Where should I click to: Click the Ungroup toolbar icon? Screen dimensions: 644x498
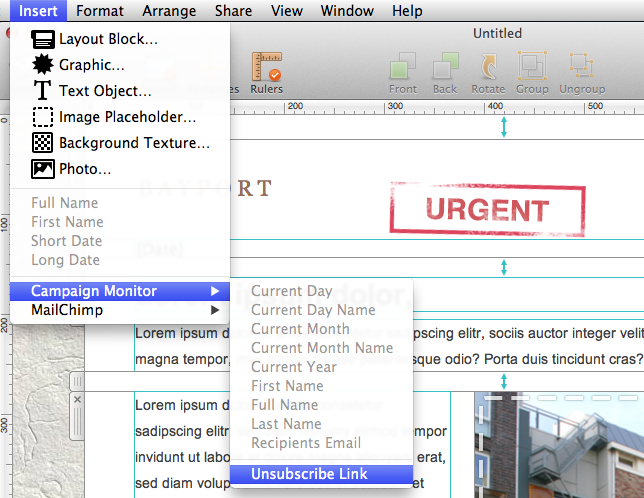click(582, 73)
